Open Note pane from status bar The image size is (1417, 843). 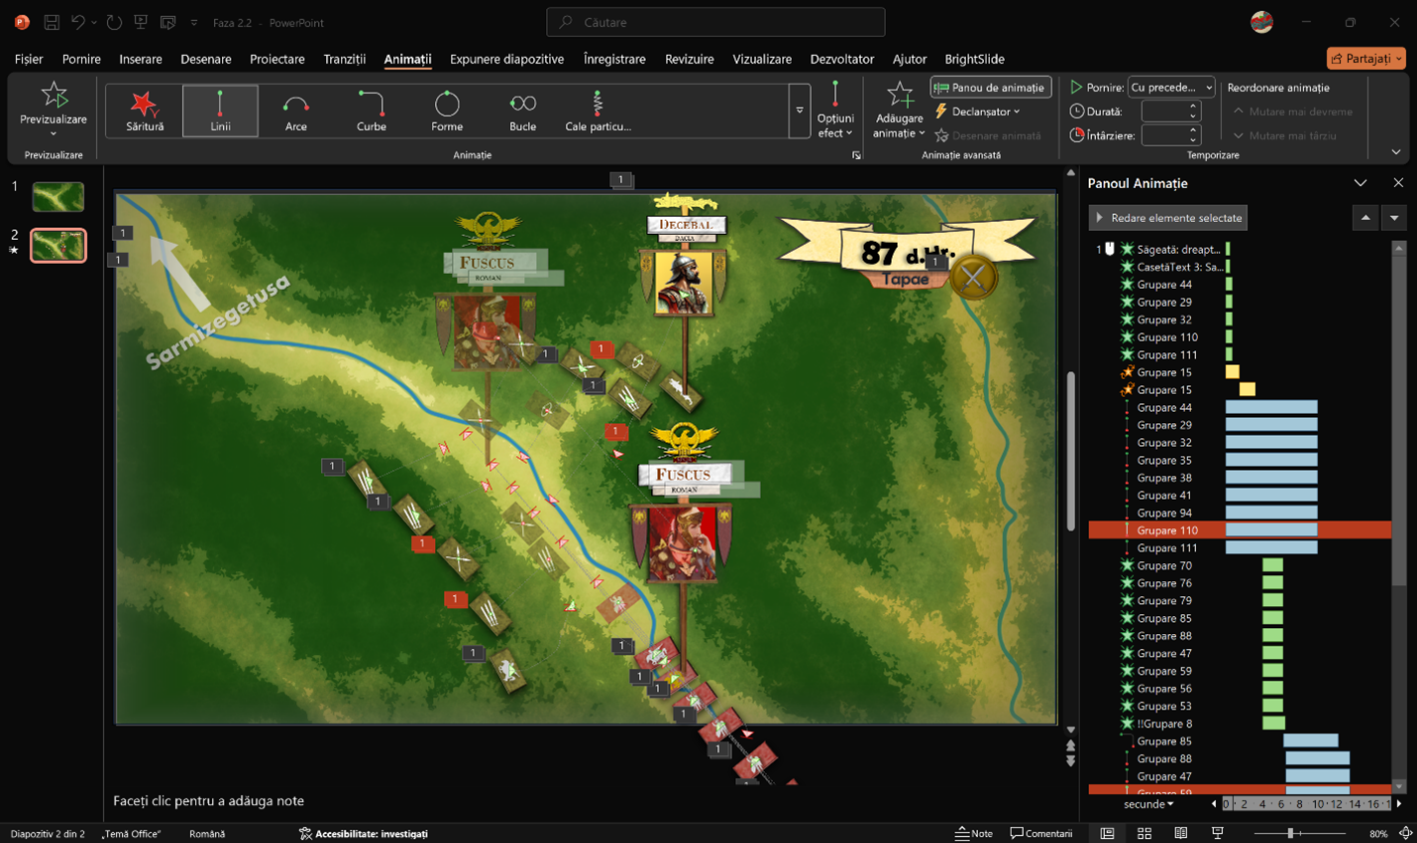[974, 833]
